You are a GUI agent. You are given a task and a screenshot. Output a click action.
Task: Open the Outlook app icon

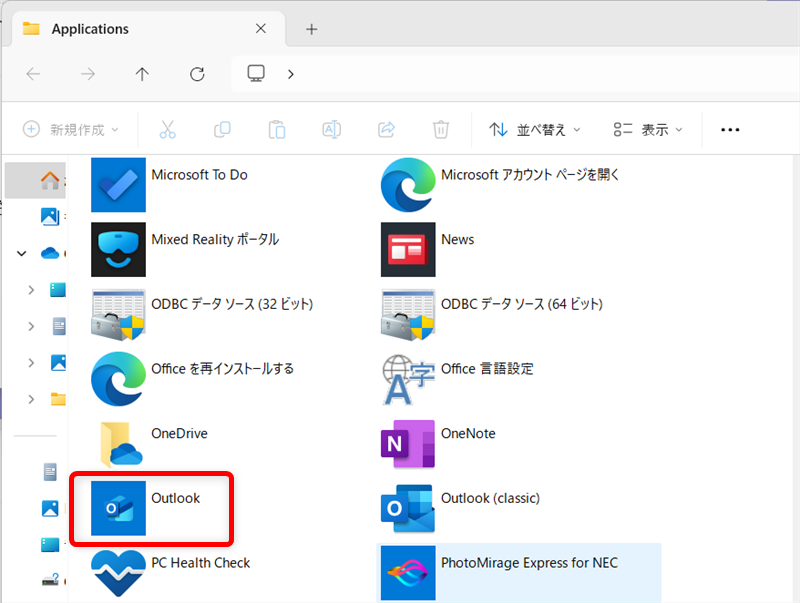119,508
